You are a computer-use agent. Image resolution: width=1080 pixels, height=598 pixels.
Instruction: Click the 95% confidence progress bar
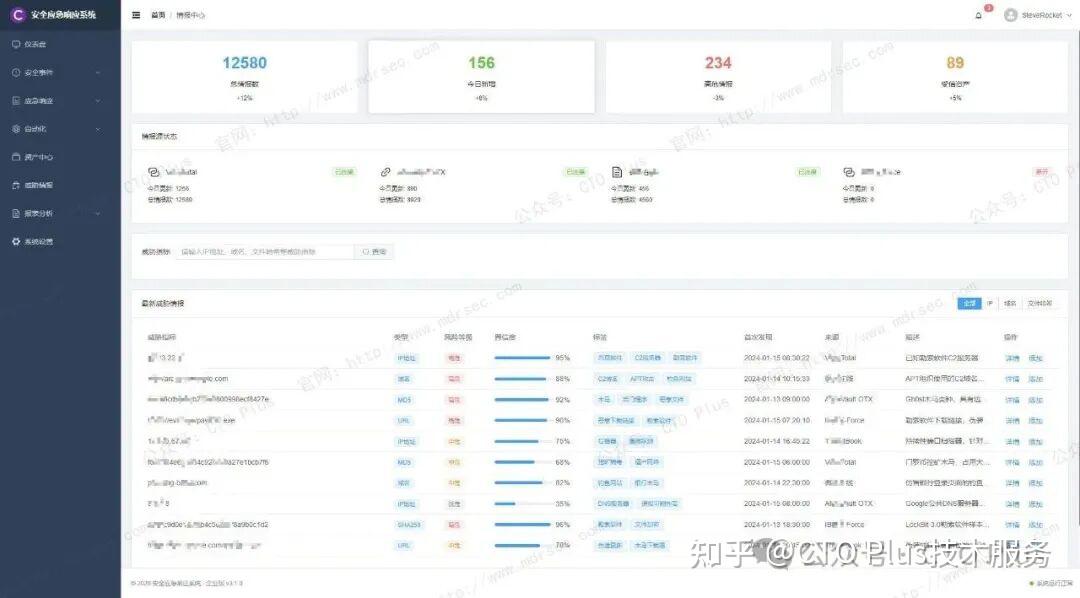(522, 358)
